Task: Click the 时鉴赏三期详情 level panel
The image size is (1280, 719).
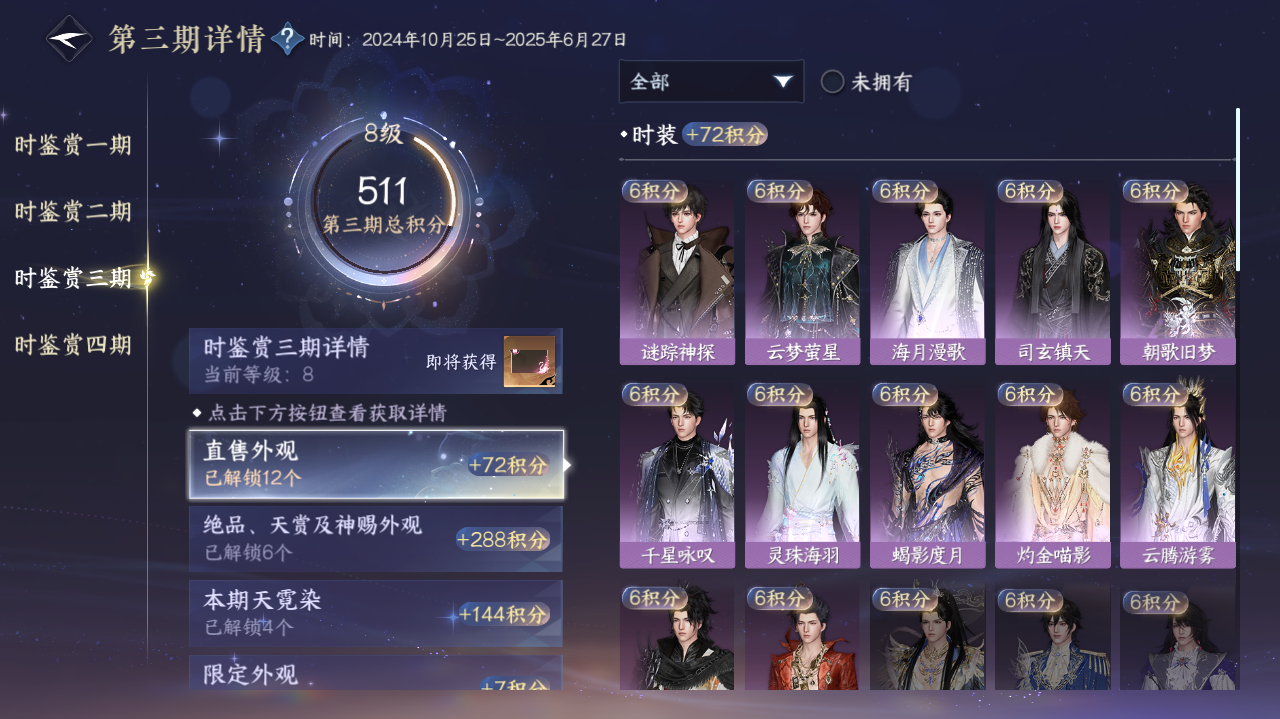Action: click(x=376, y=361)
